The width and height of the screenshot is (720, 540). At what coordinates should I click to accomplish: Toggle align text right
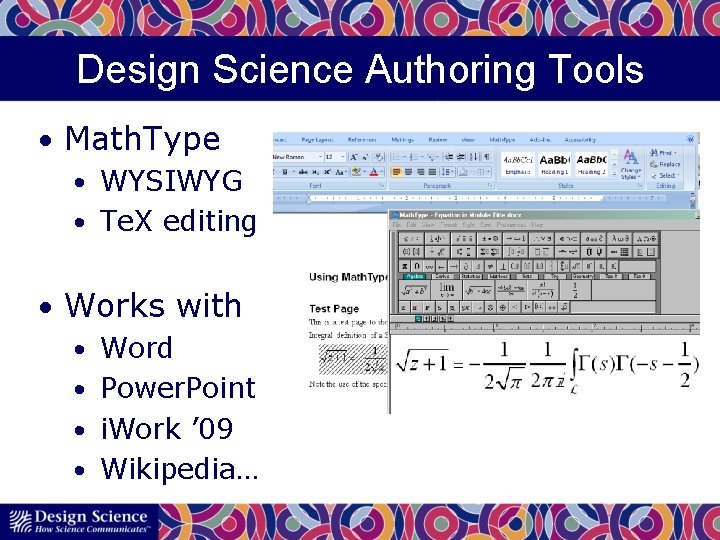tap(420, 172)
